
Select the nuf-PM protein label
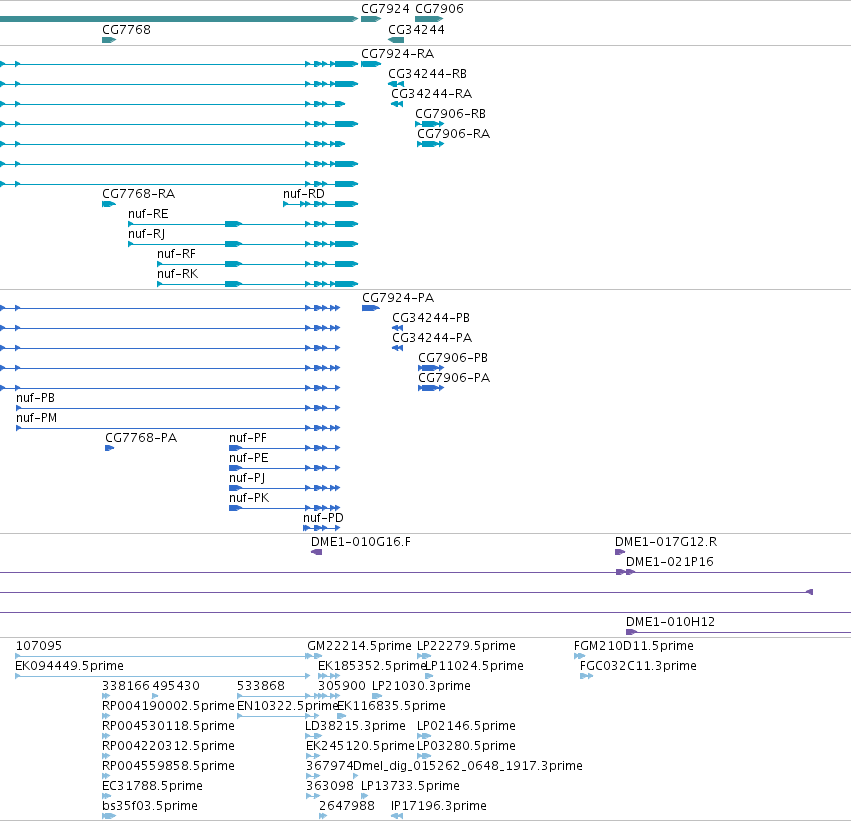point(36,418)
